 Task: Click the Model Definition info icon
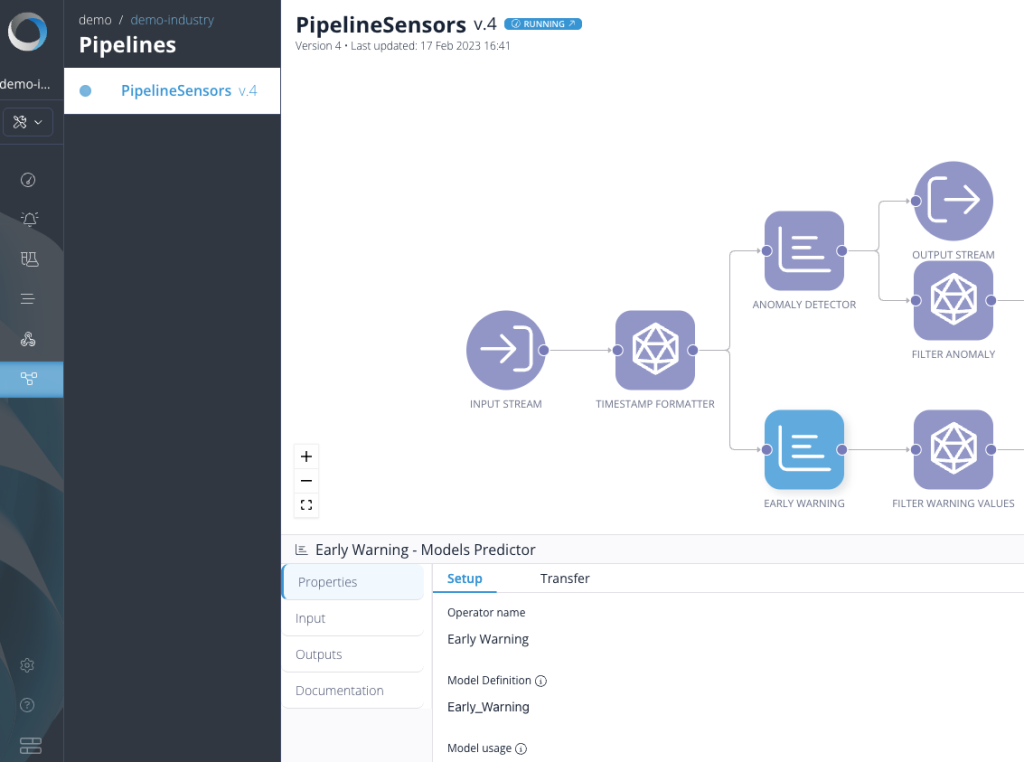click(541, 681)
